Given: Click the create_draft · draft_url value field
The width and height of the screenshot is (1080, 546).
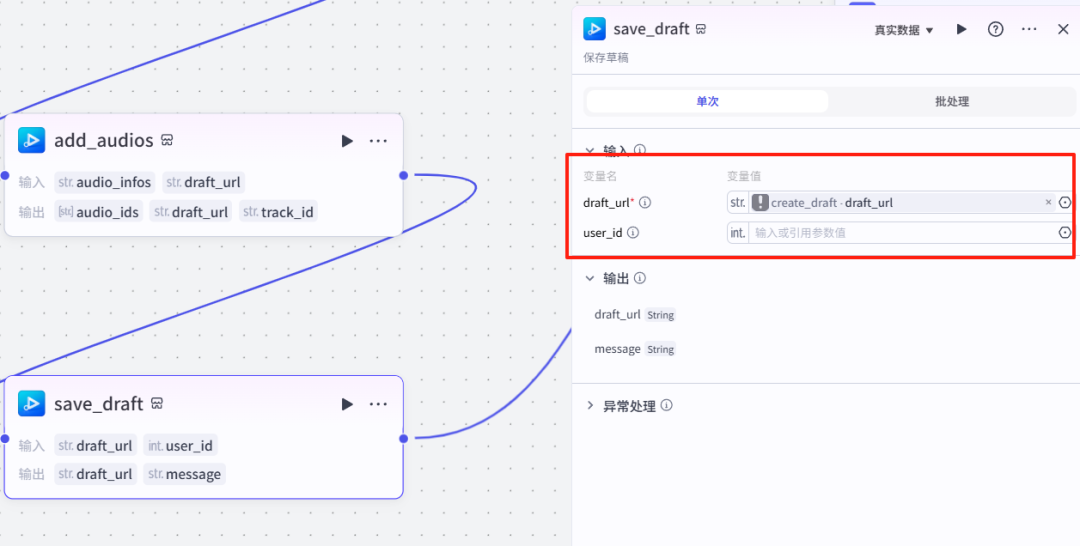Looking at the screenshot, I should (902, 202).
